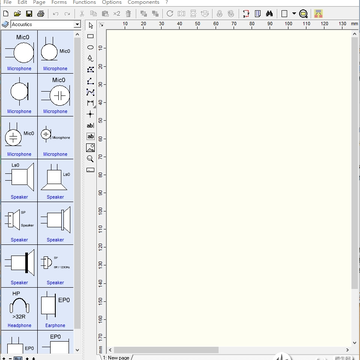360x360 pixels.
Task: Open a file with the folder icon
Action: pos(17,14)
